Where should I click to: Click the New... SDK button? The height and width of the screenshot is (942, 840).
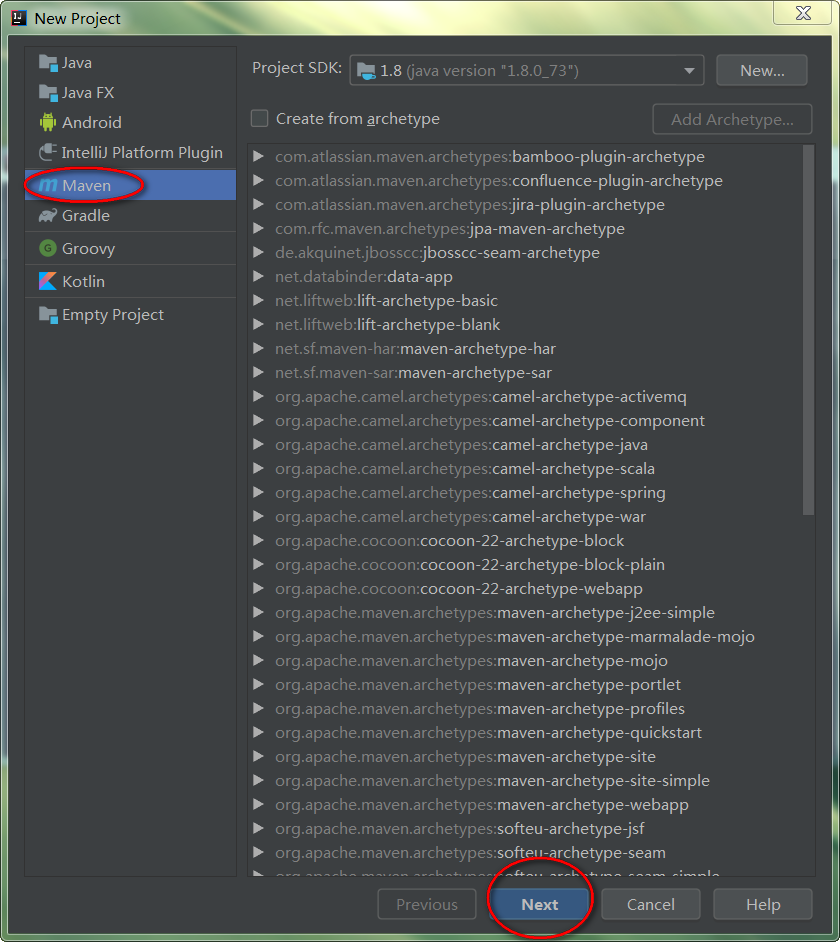[762, 71]
